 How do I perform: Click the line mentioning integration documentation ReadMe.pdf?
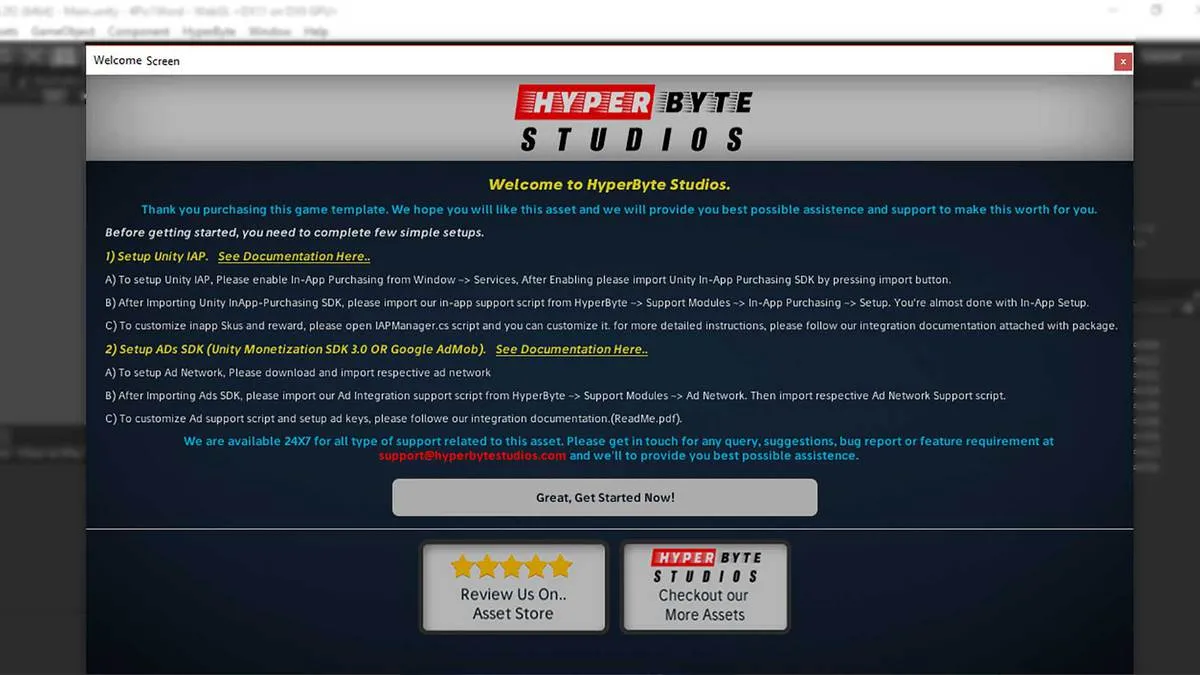[394, 419]
